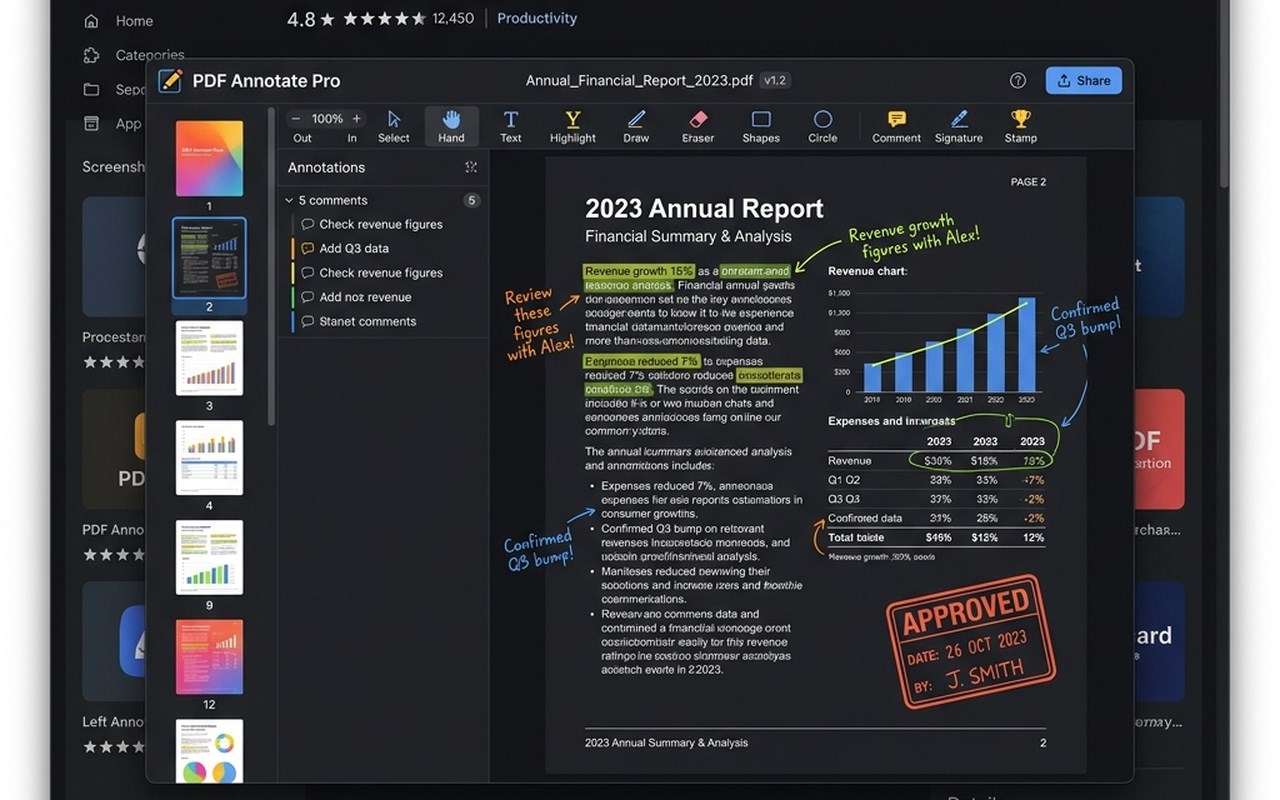
Task: Zoom out with the minus icon
Action: click(296, 118)
